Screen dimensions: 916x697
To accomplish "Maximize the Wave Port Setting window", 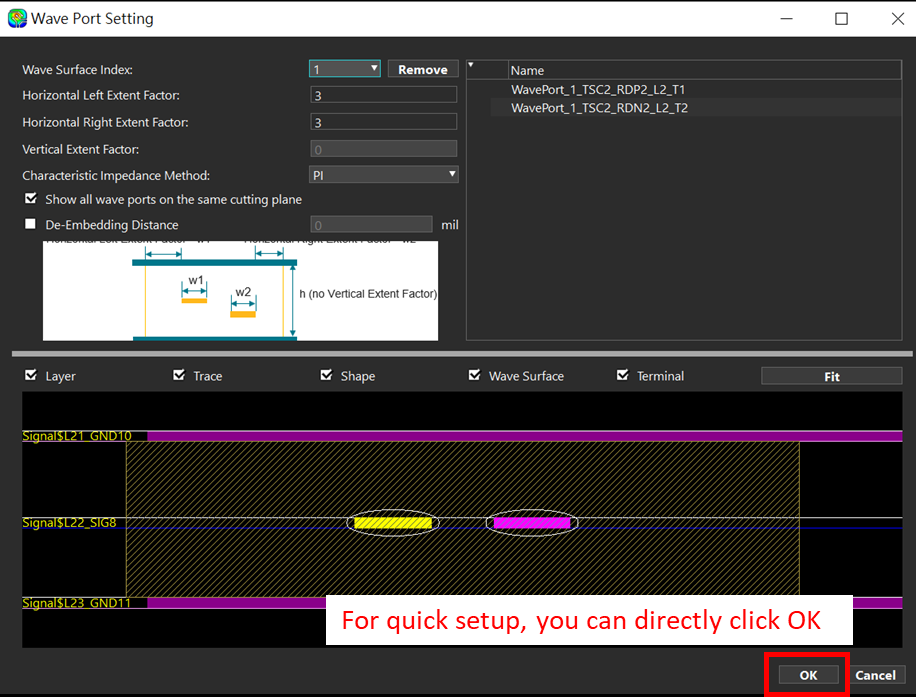I will tap(841, 19).
